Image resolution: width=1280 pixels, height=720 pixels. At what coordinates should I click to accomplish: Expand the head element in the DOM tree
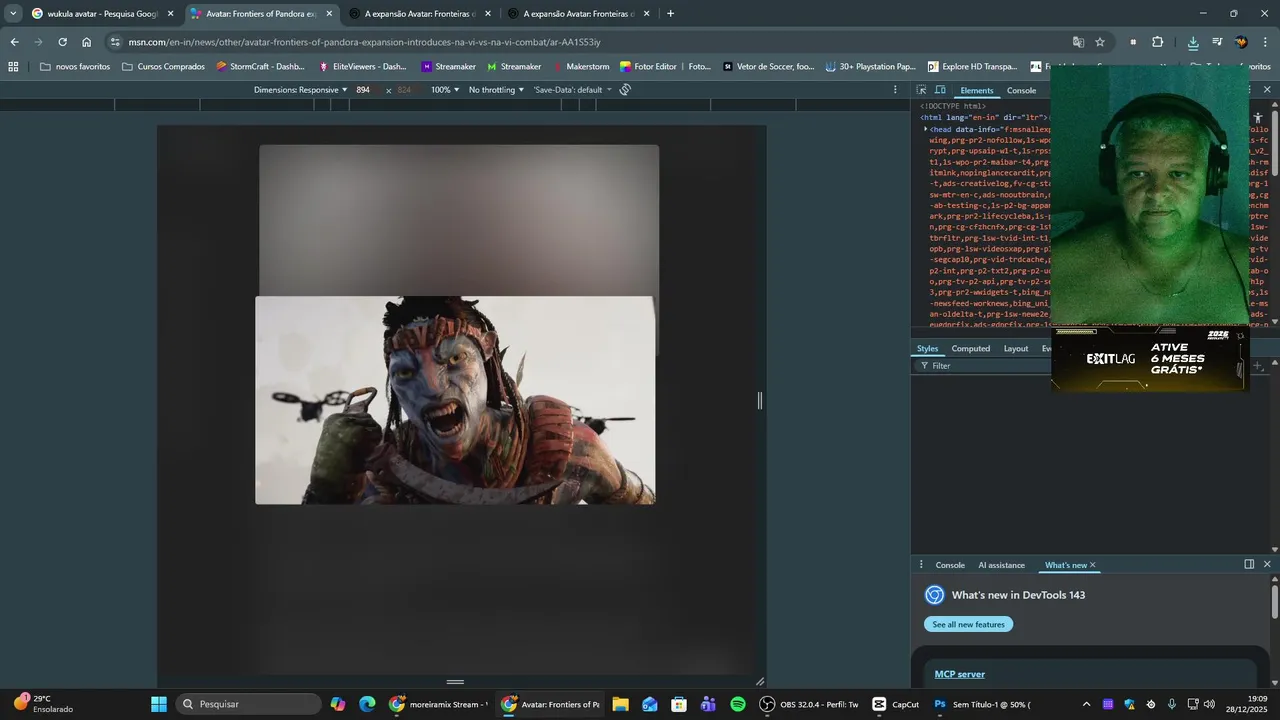click(x=925, y=129)
